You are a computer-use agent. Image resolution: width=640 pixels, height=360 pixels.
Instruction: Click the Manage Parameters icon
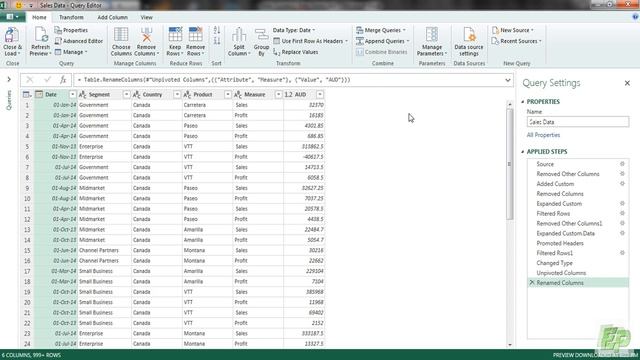[432, 35]
